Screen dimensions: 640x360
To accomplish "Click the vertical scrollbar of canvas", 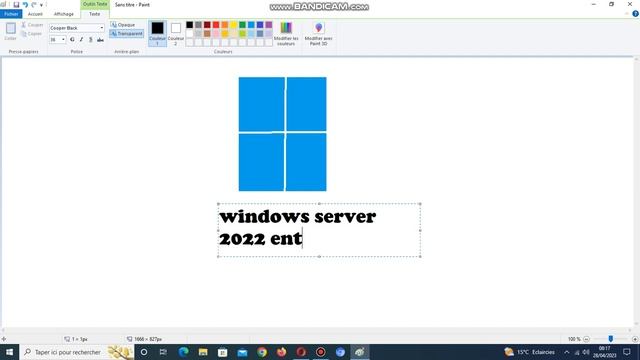I will [x=636, y=192].
